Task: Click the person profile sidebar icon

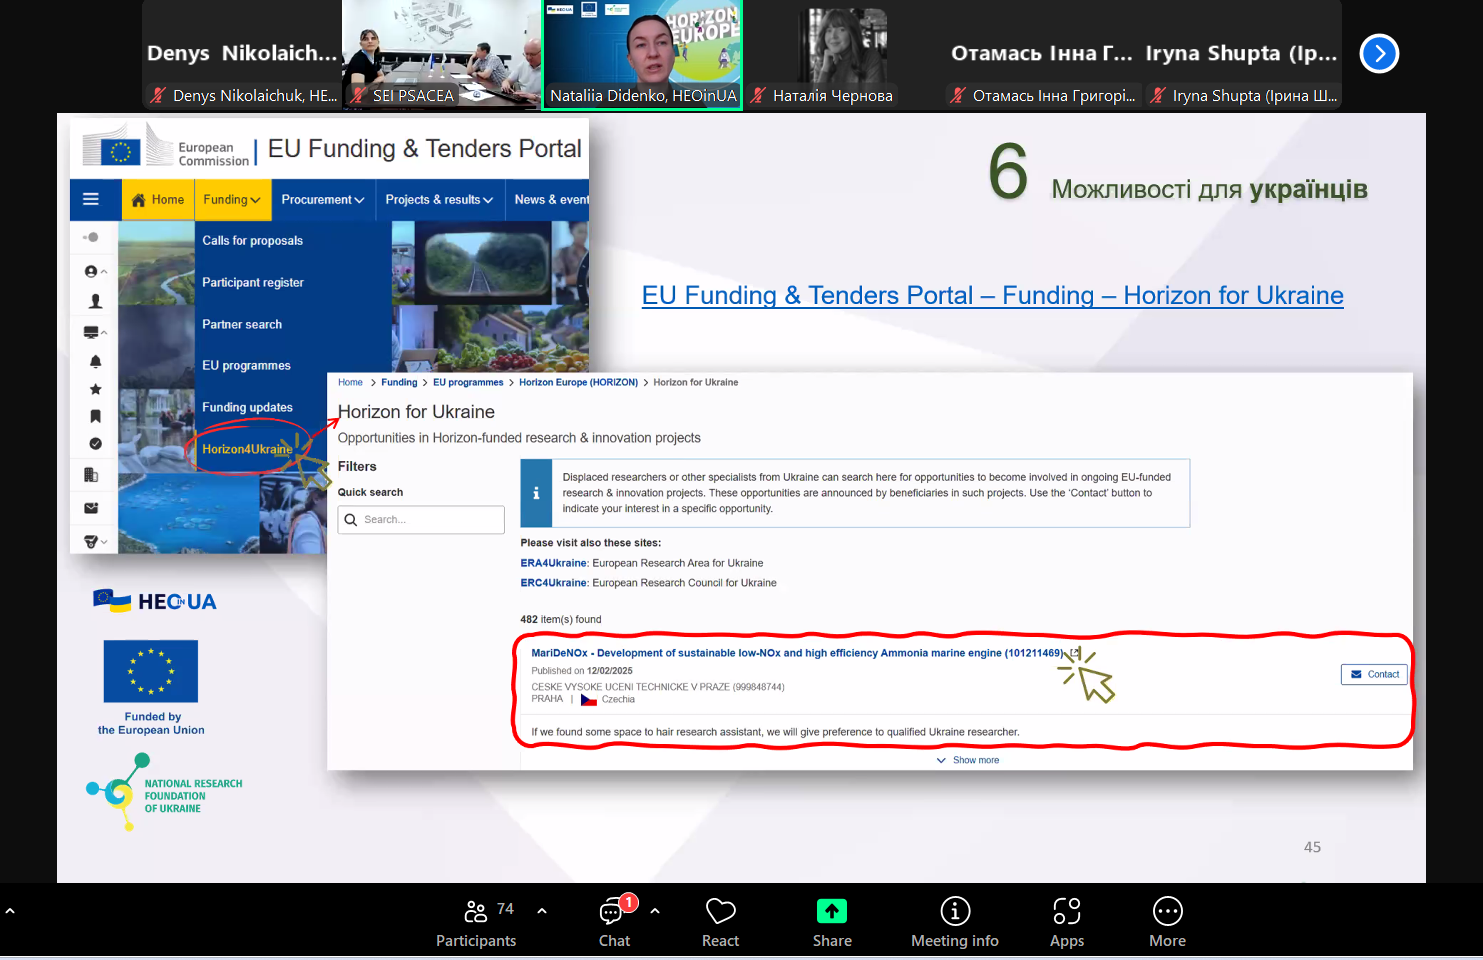Action: click(x=95, y=301)
